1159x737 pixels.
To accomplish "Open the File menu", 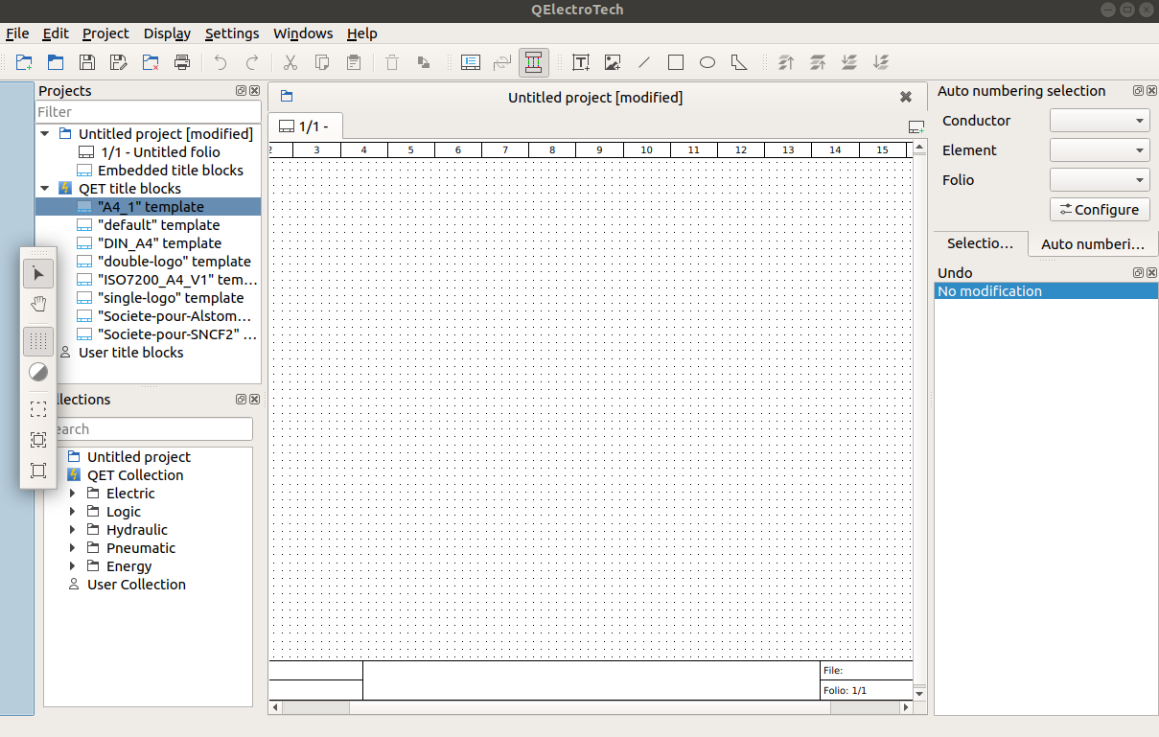I will (17, 33).
